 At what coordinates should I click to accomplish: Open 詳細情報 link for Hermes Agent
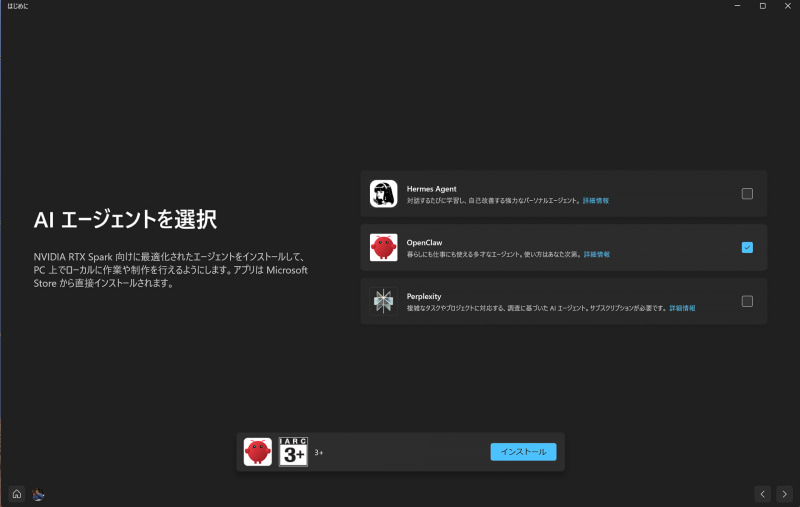click(596, 201)
